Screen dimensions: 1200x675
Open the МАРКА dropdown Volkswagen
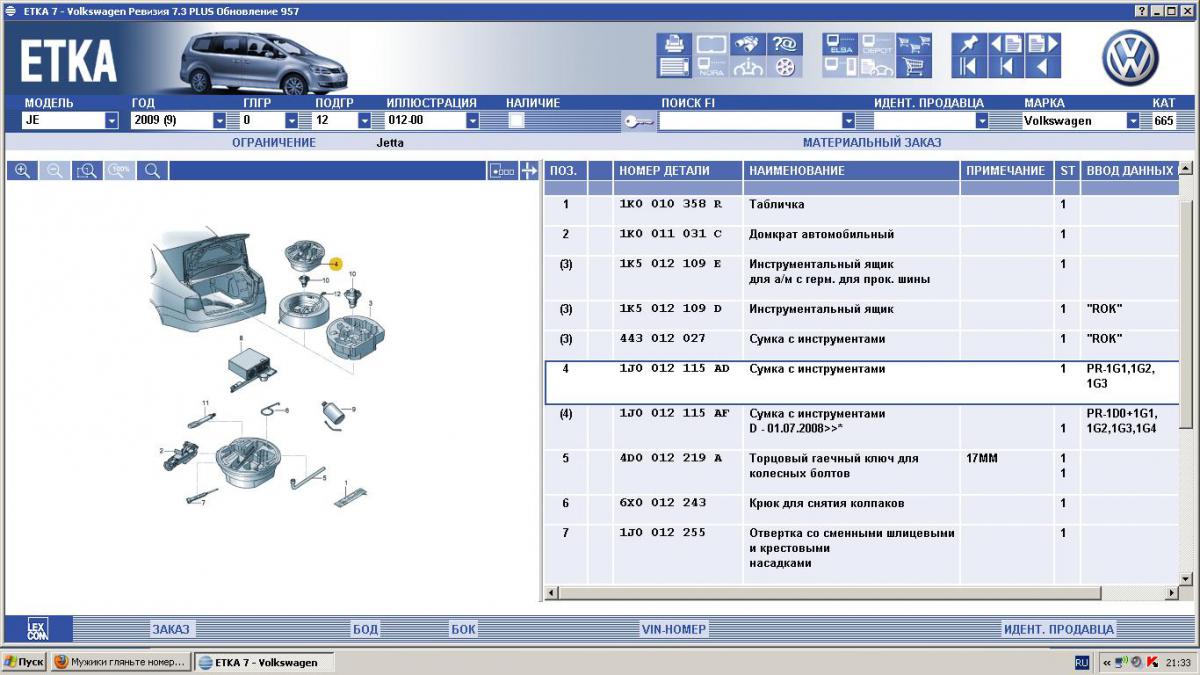(x=1133, y=121)
